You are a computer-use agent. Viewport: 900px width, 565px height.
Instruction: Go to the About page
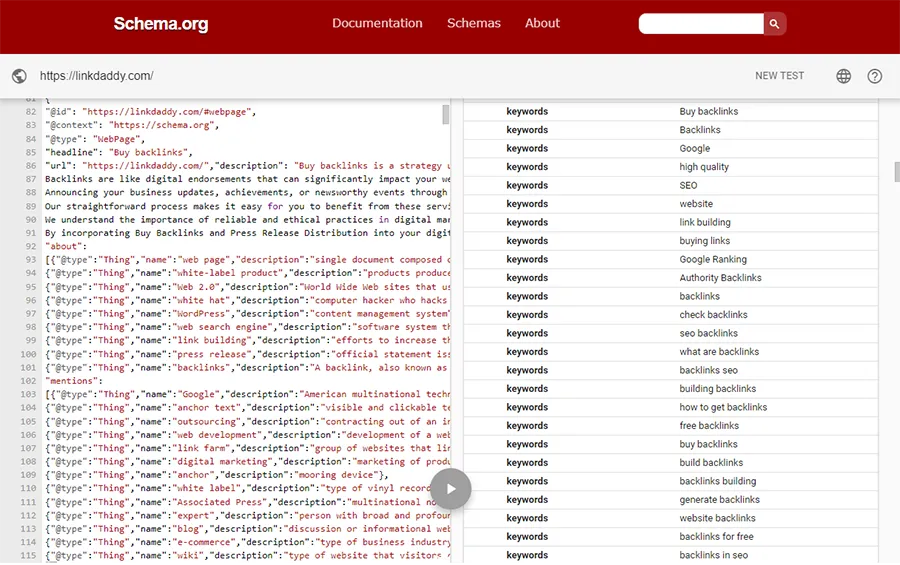pos(542,24)
